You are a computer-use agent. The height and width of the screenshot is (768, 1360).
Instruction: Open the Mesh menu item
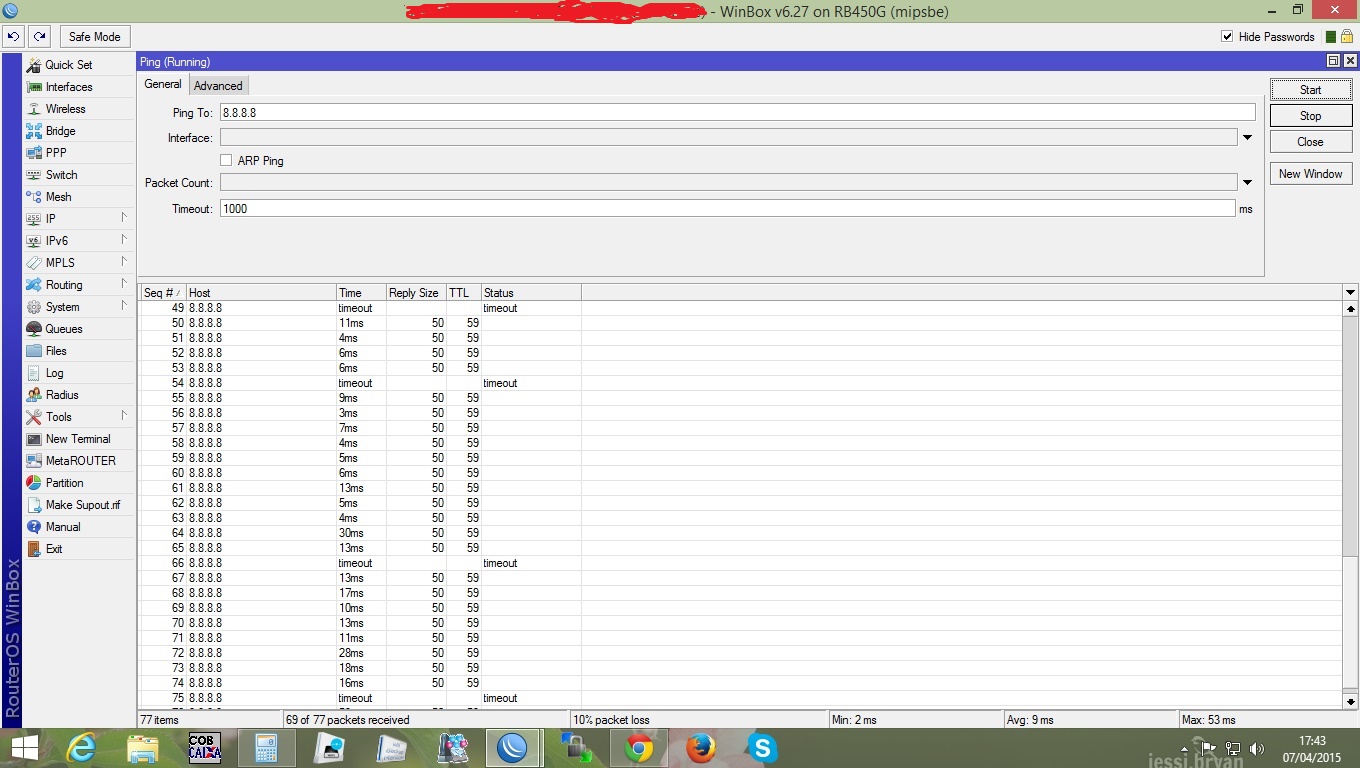click(78, 197)
